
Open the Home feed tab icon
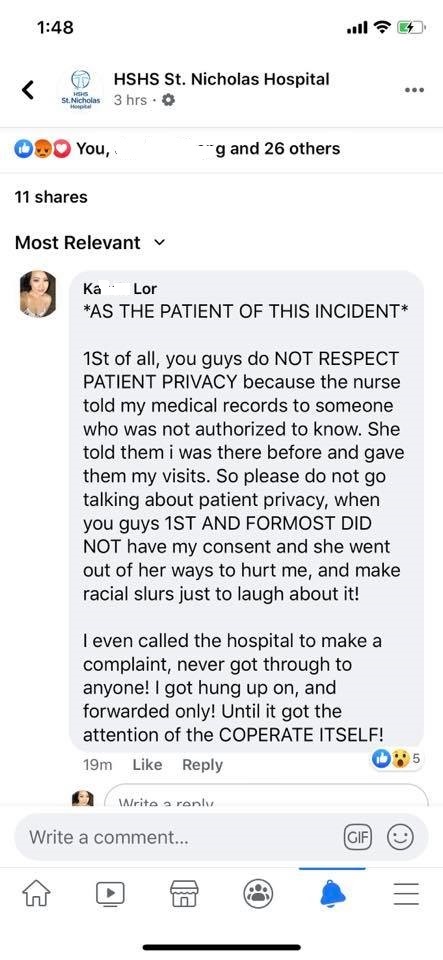[x=37, y=894]
